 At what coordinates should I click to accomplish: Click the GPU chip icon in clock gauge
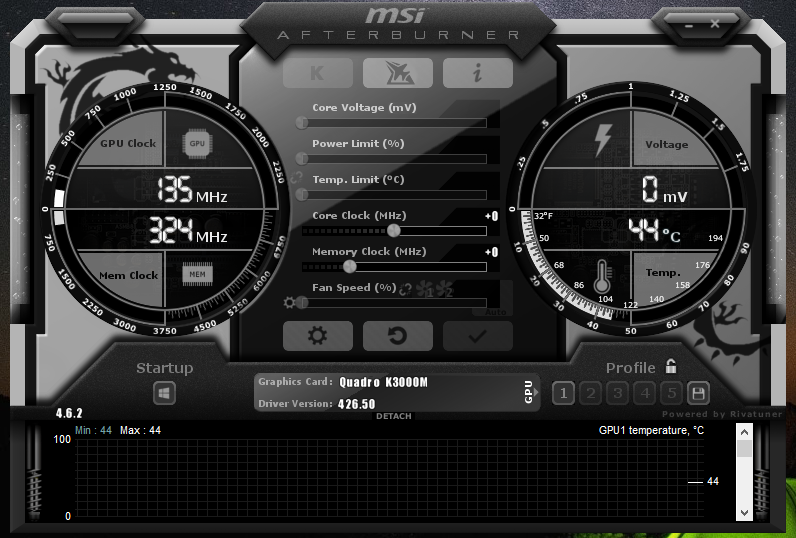pos(197,143)
